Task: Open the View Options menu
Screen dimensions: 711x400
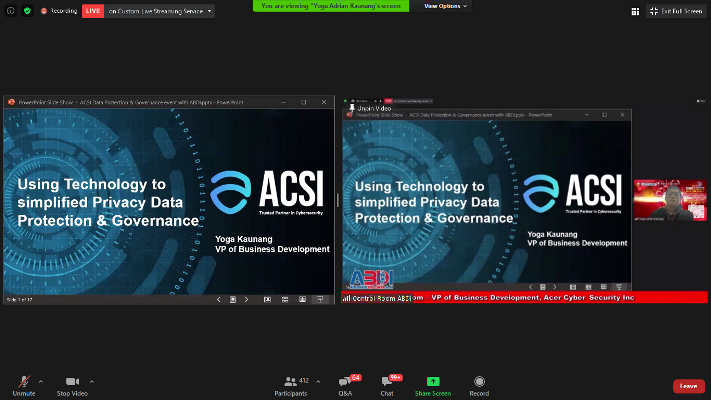Action: (445, 6)
